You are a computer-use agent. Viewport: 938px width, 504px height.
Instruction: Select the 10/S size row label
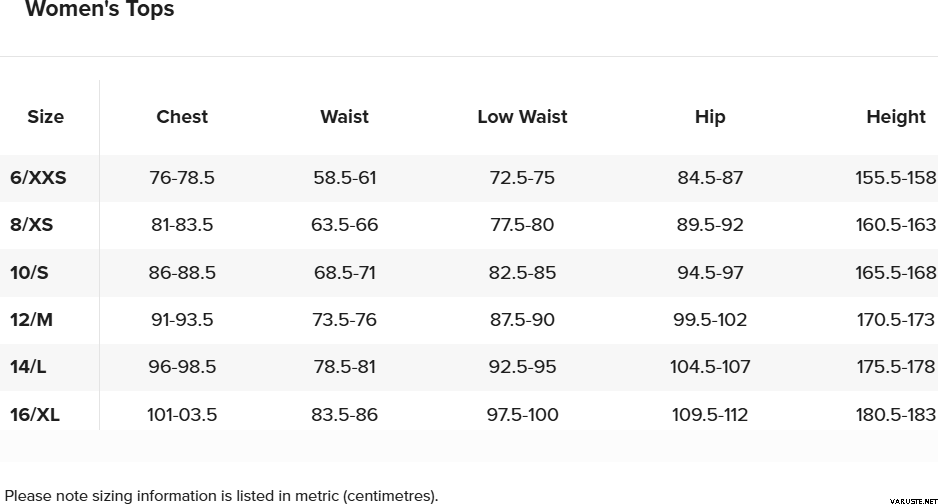[x=30, y=273]
